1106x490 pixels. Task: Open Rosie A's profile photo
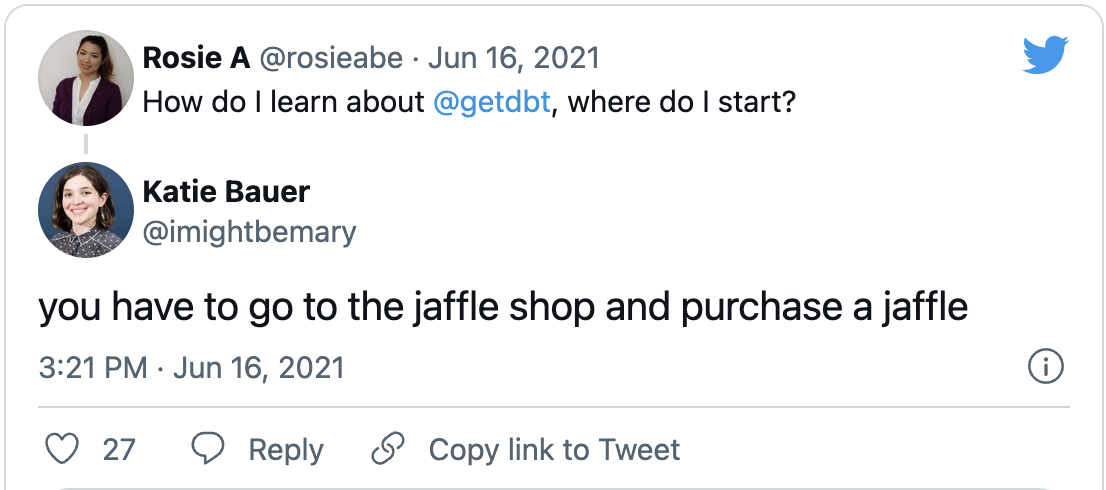pos(86,78)
